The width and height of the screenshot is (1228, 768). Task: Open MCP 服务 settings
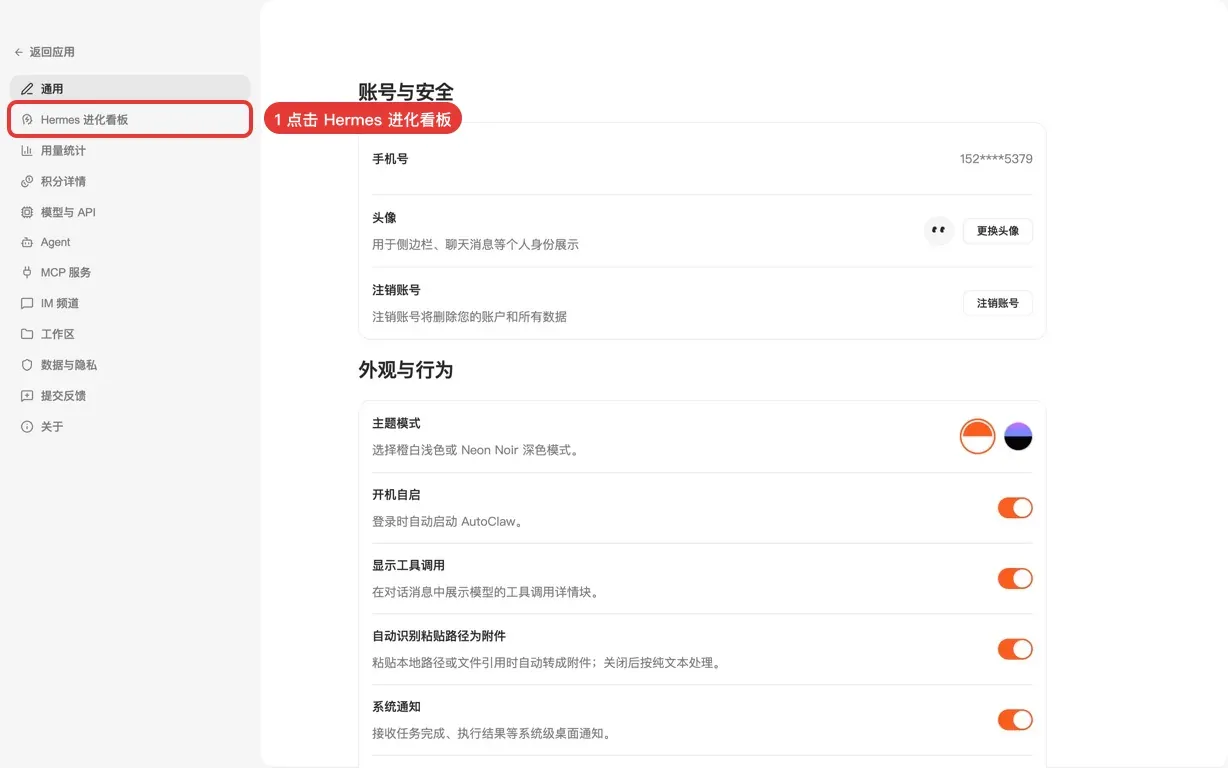tap(130, 272)
